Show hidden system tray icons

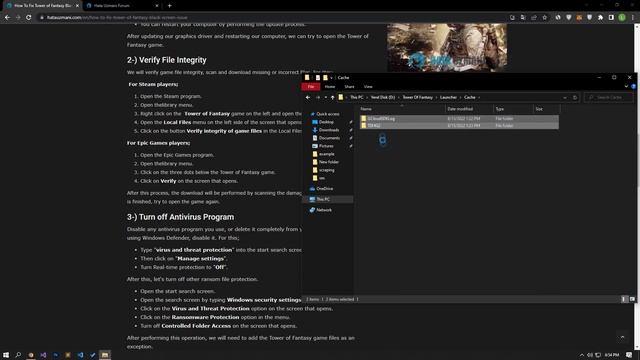[x=582, y=355]
